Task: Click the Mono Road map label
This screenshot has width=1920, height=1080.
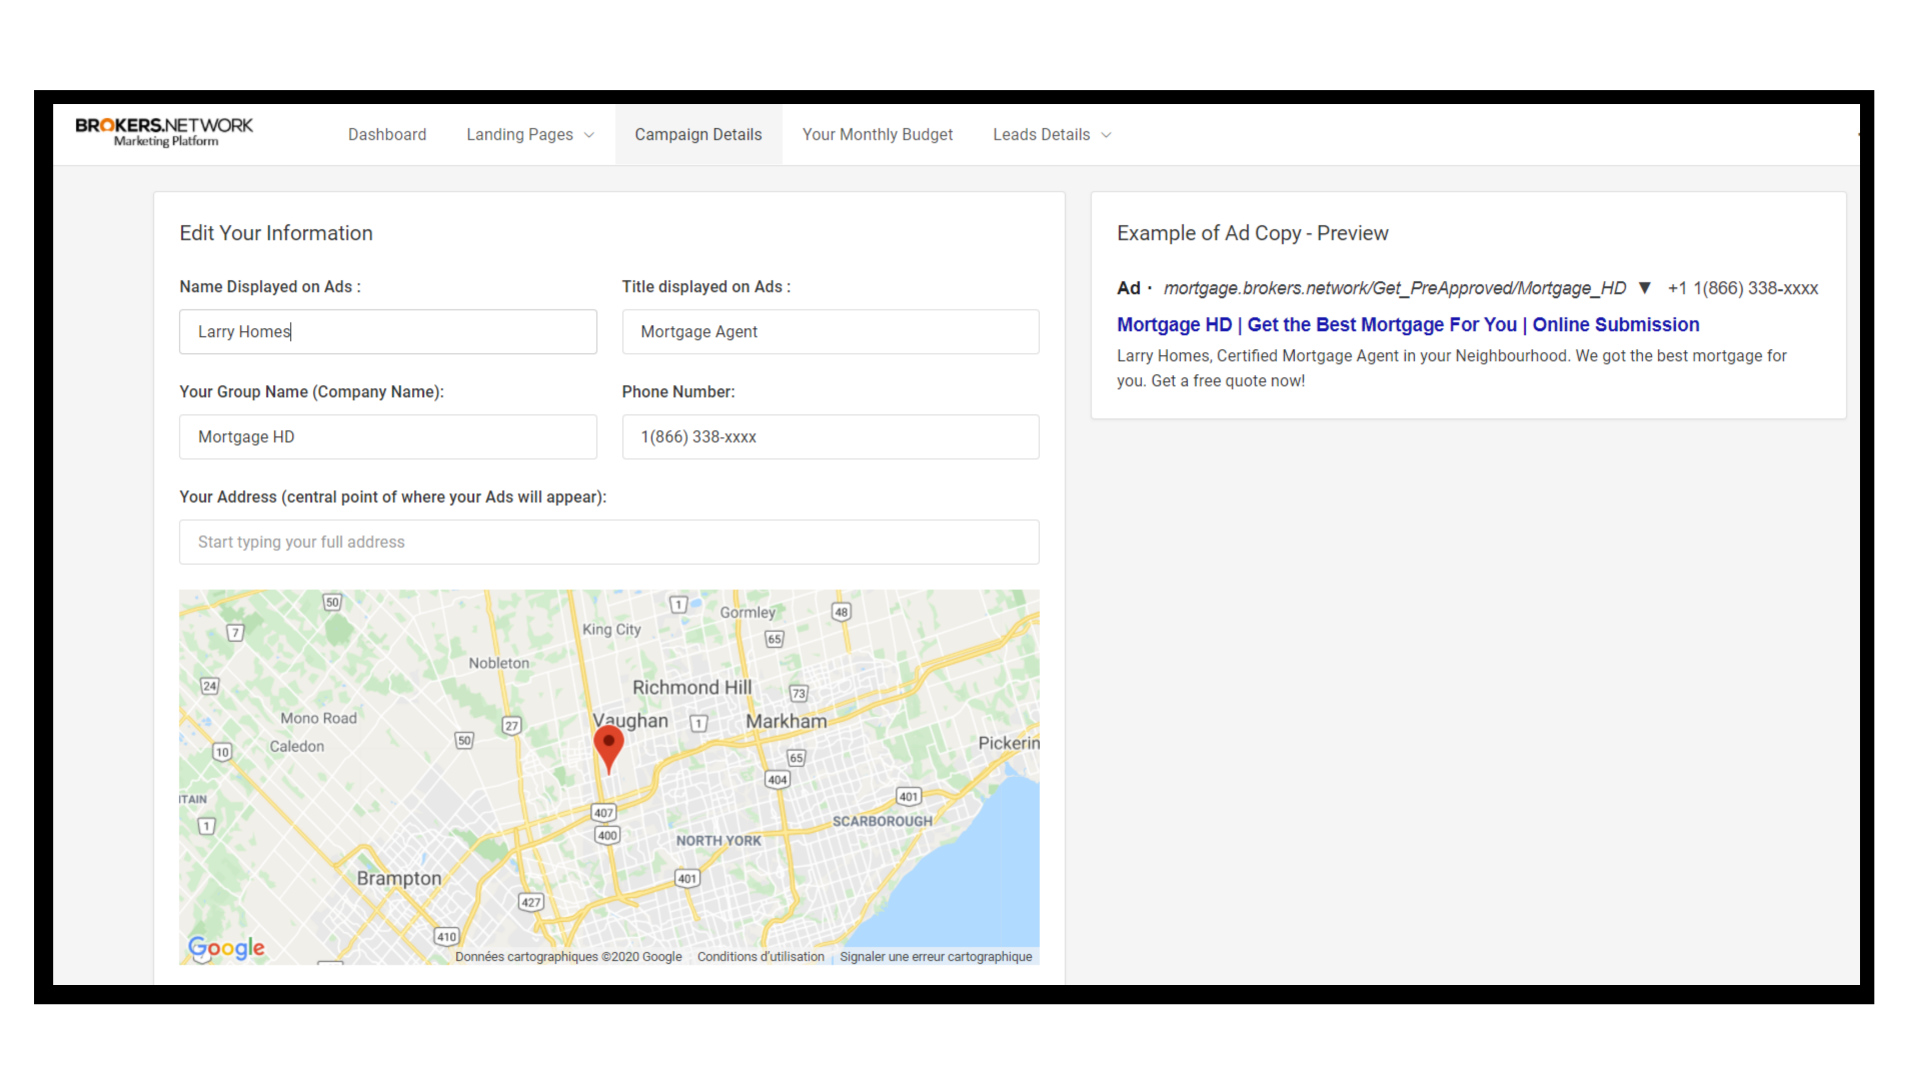Action: (x=319, y=718)
